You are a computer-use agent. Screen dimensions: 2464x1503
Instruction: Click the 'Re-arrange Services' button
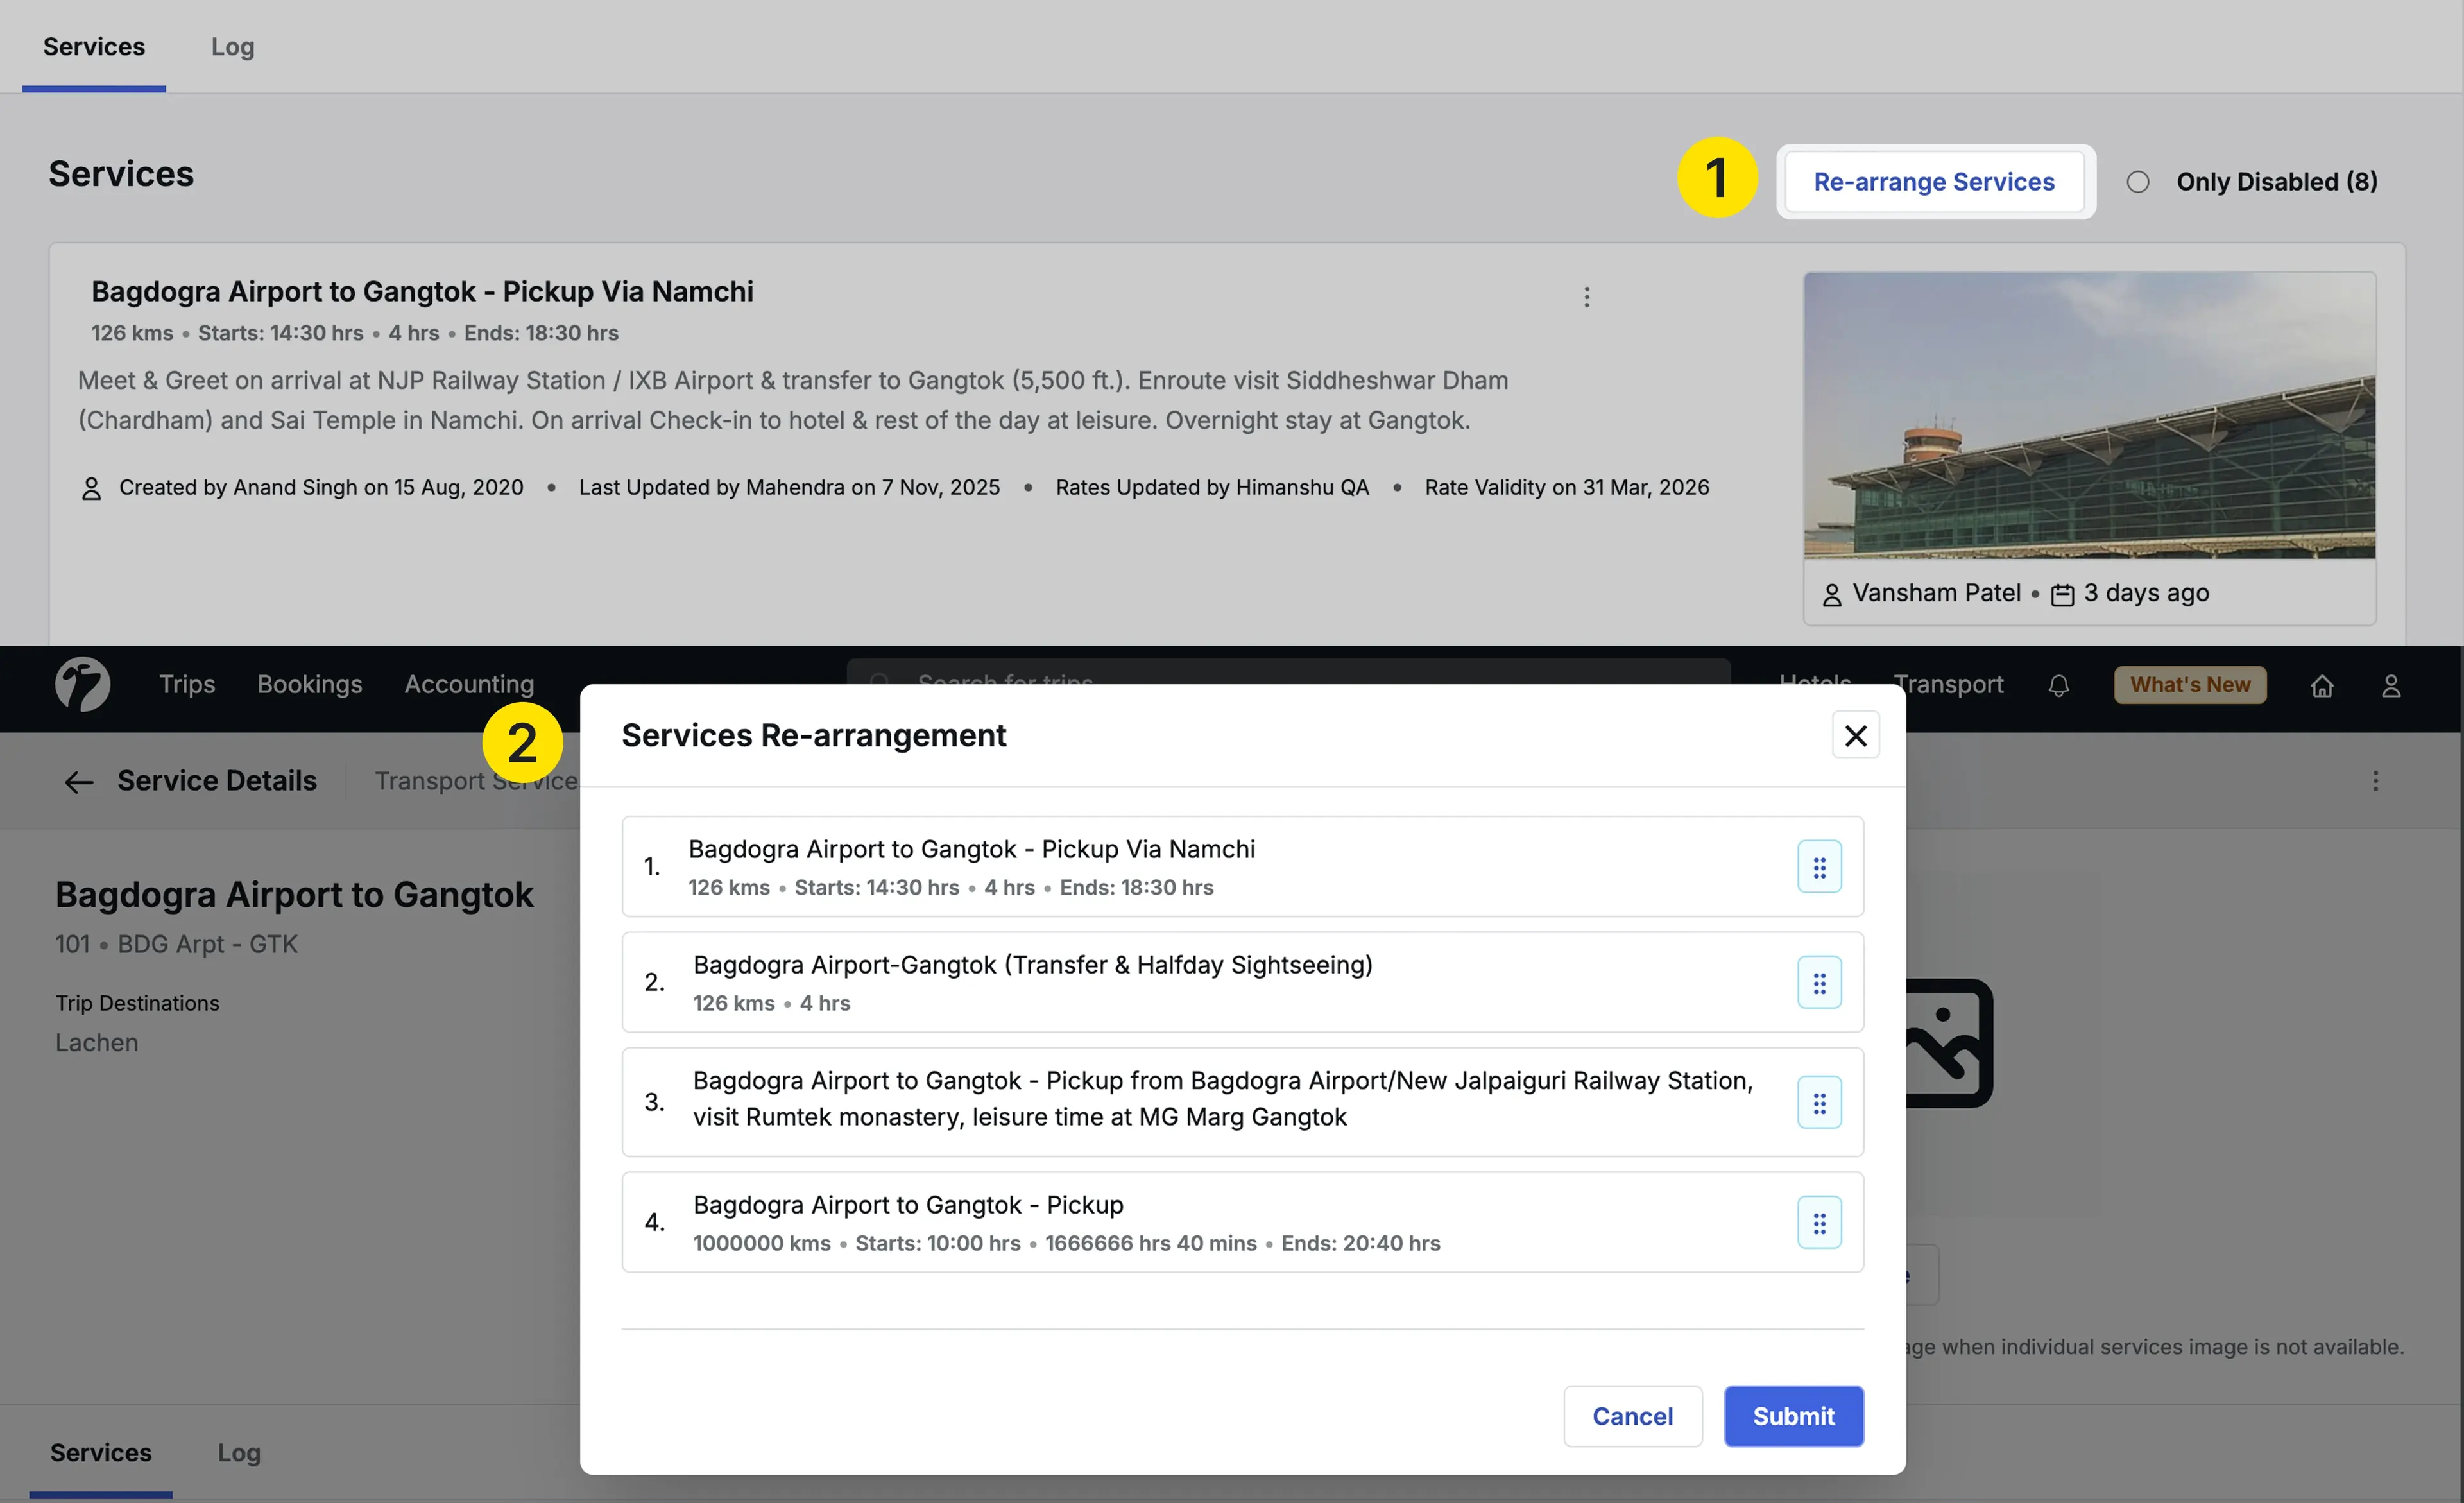coord(1934,181)
